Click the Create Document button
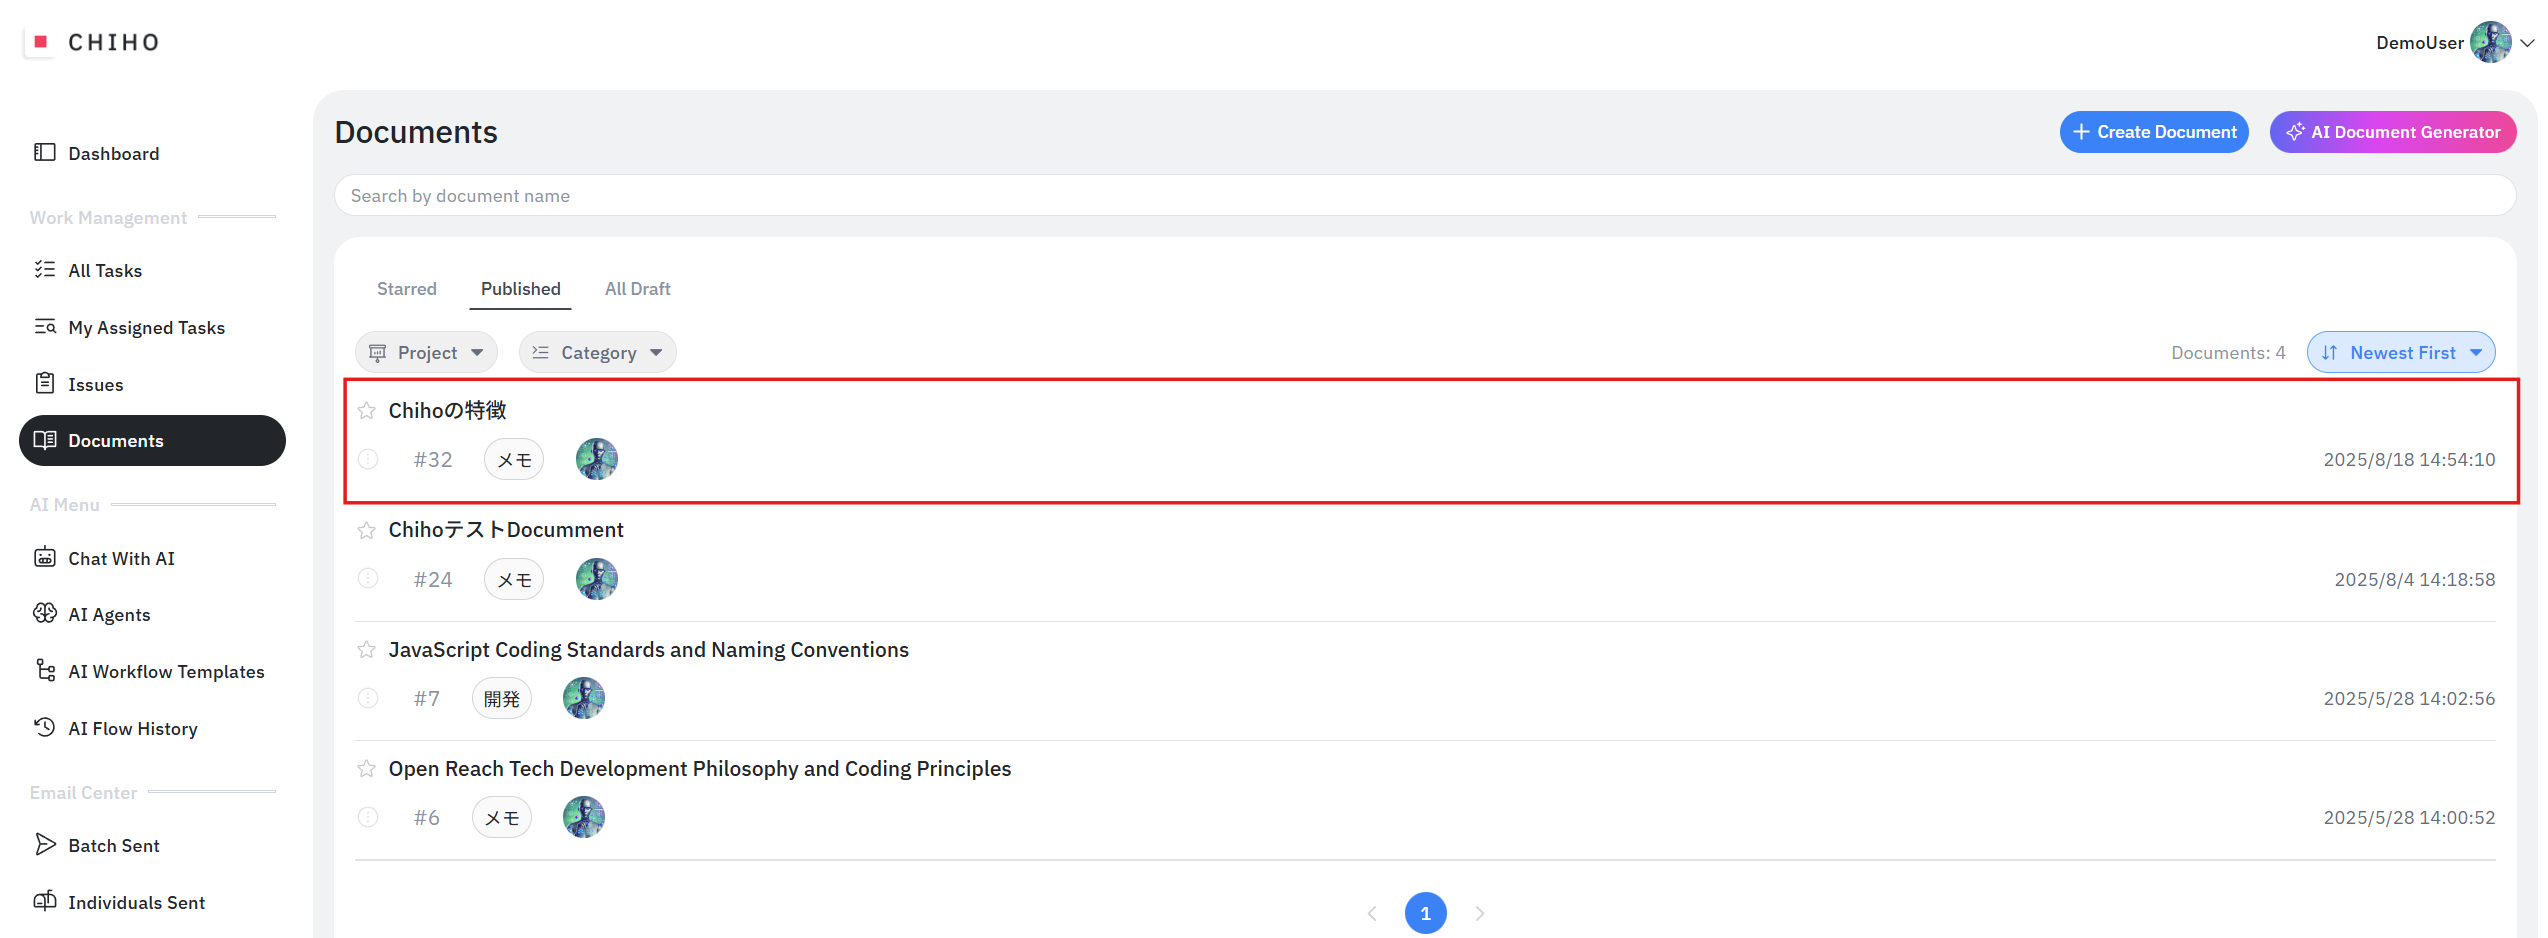This screenshot has height=938, width=2548. (x=2153, y=132)
